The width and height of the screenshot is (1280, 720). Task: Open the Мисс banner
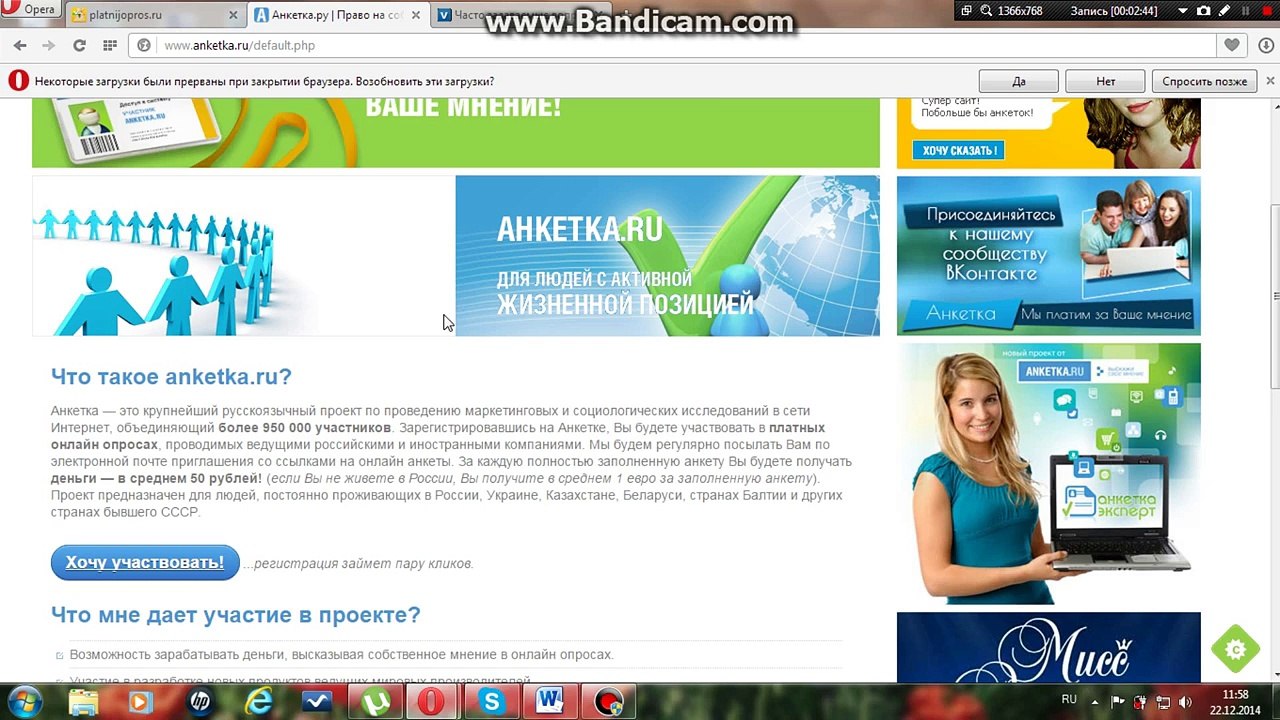point(1048,648)
